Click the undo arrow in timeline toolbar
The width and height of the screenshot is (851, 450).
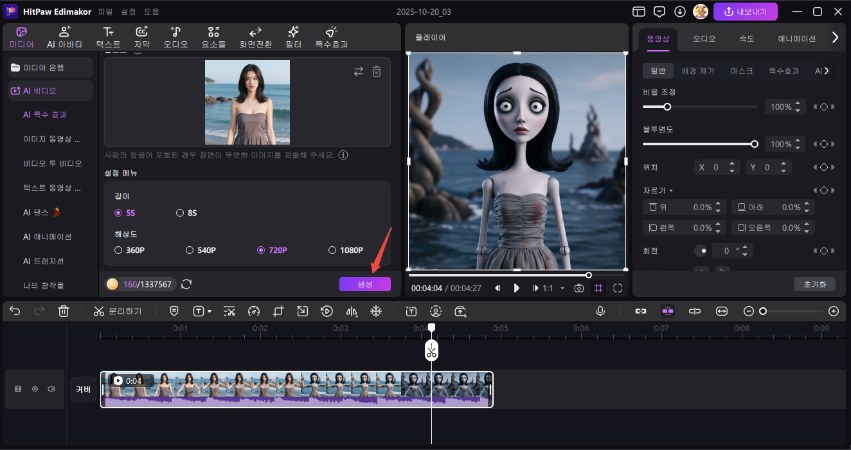tap(15, 311)
